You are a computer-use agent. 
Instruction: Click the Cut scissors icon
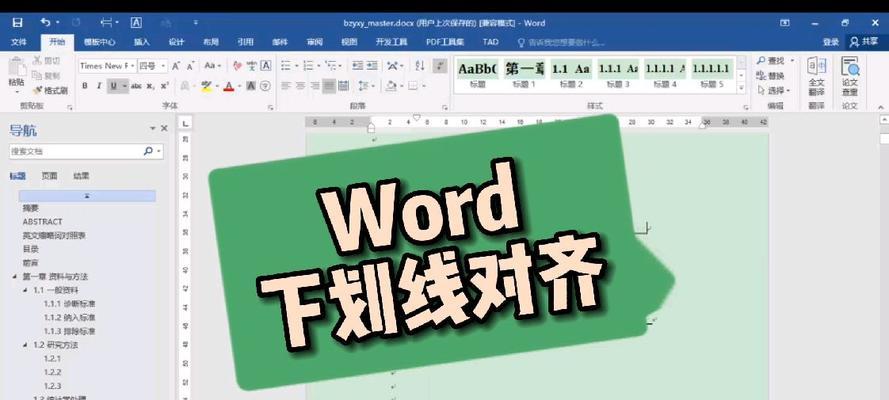(x=37, y=61)
